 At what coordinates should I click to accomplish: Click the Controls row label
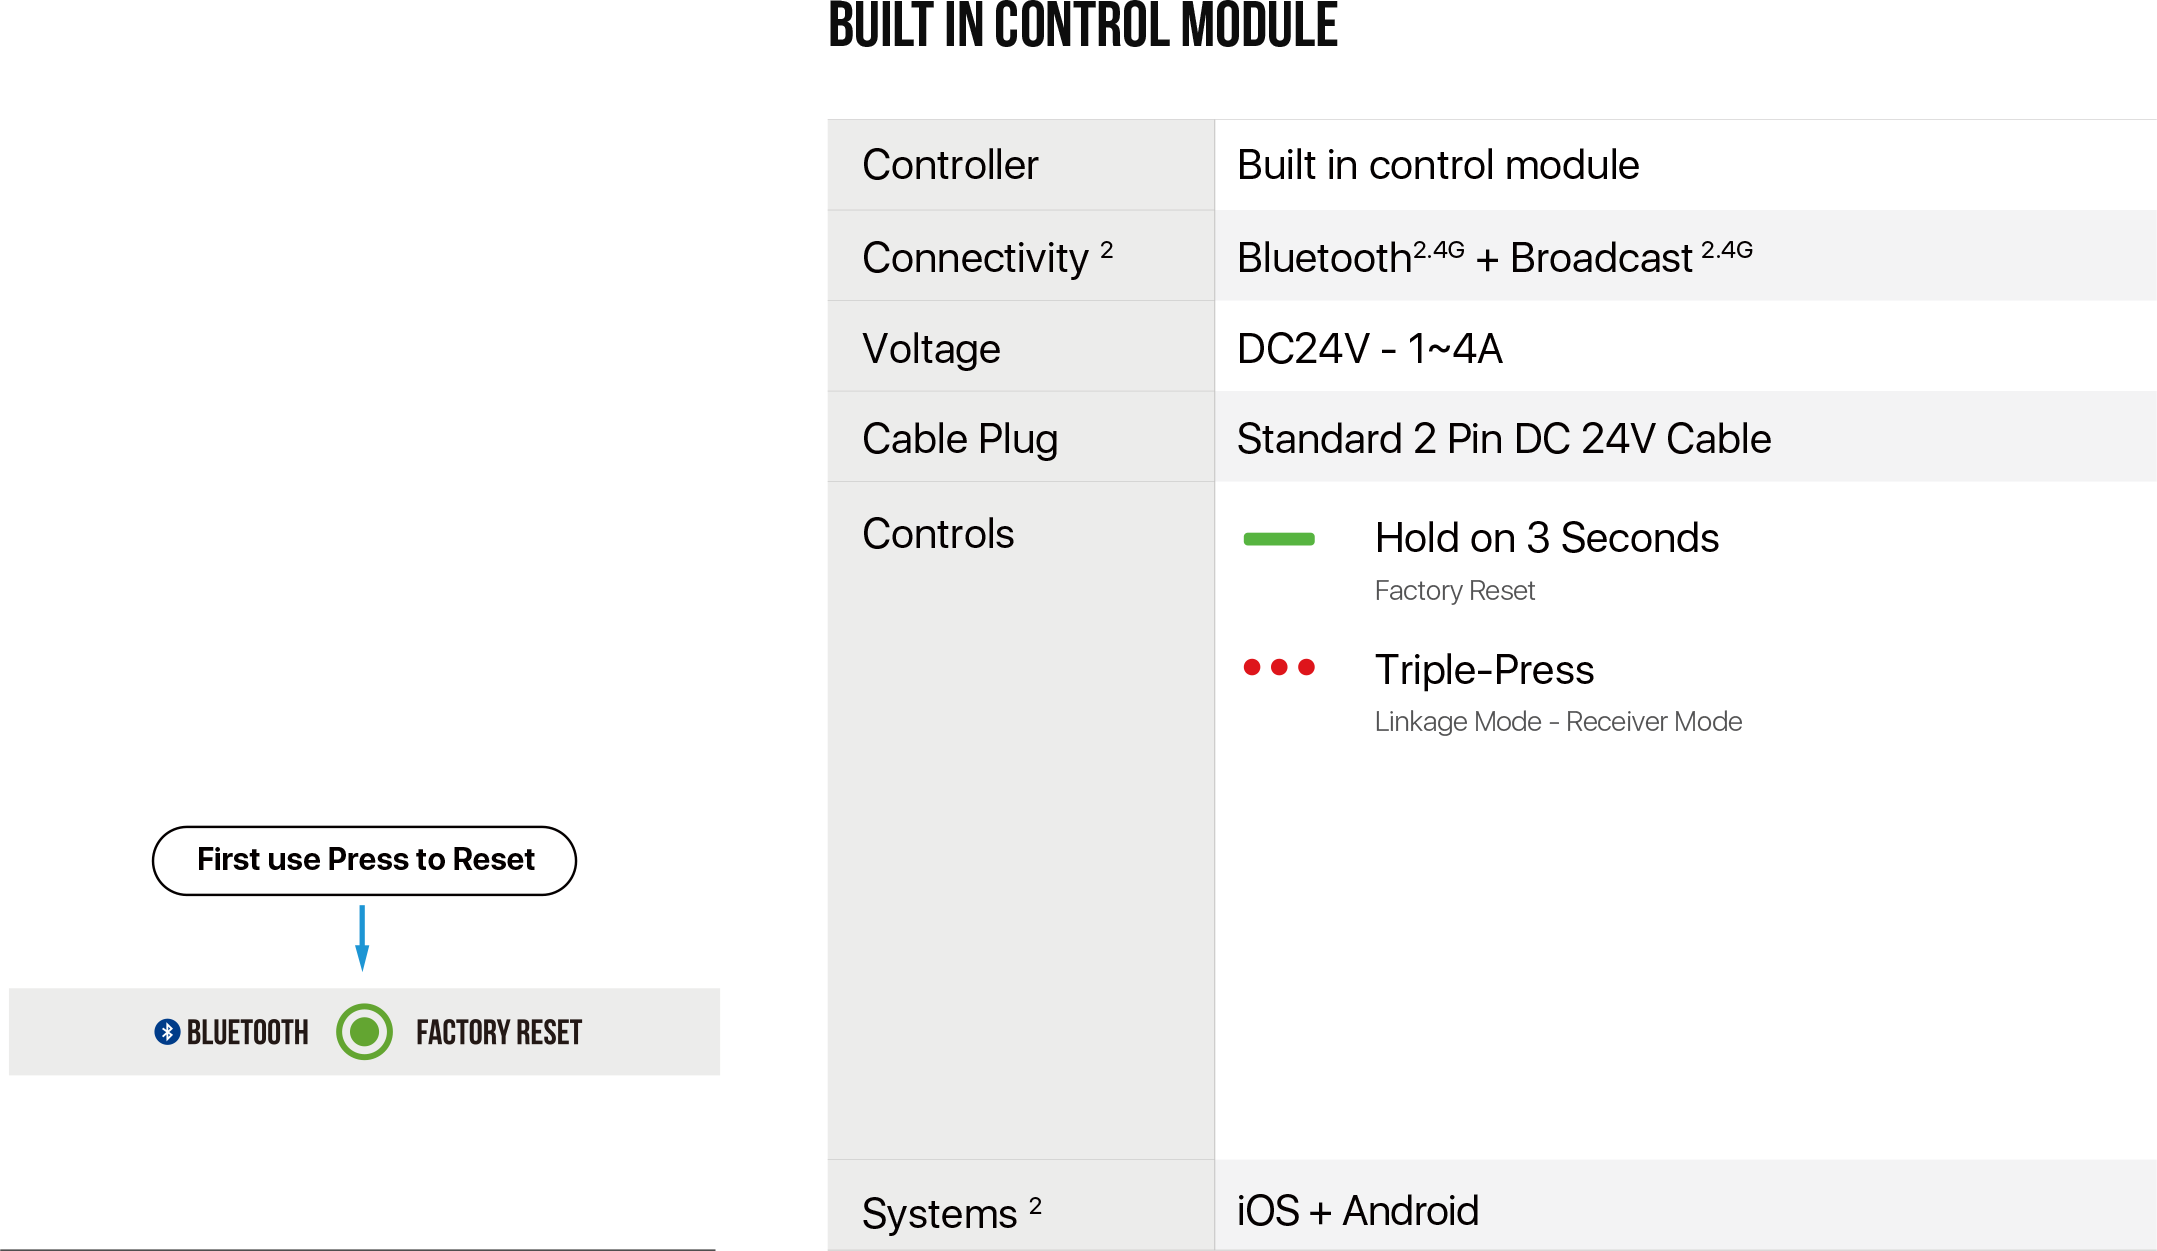tap(938, 534)
